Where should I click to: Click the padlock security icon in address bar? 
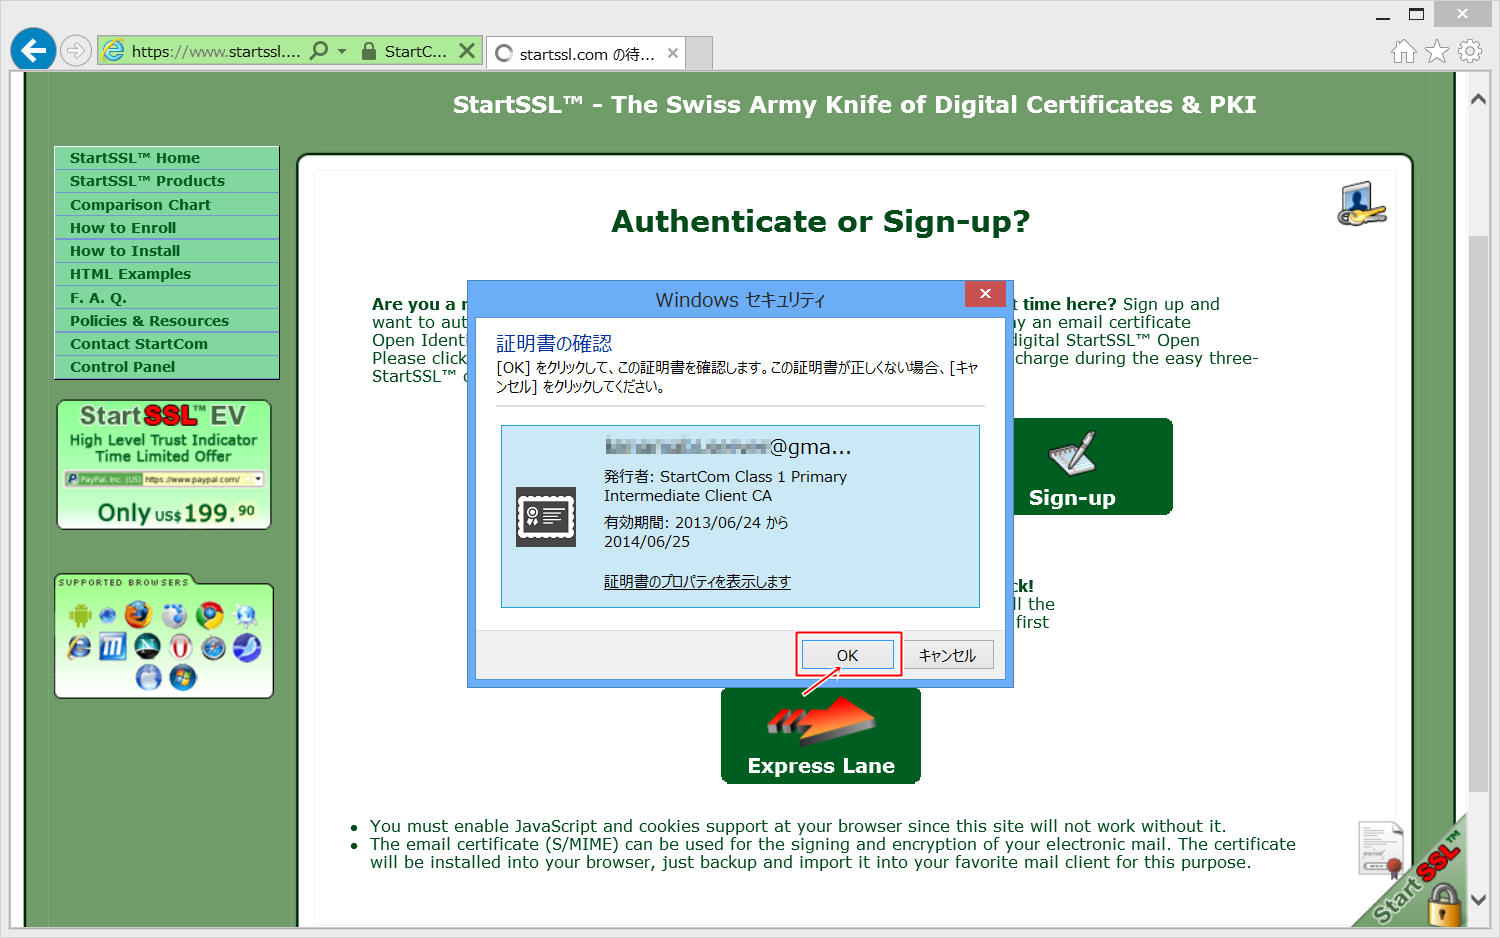pos(369,51)
